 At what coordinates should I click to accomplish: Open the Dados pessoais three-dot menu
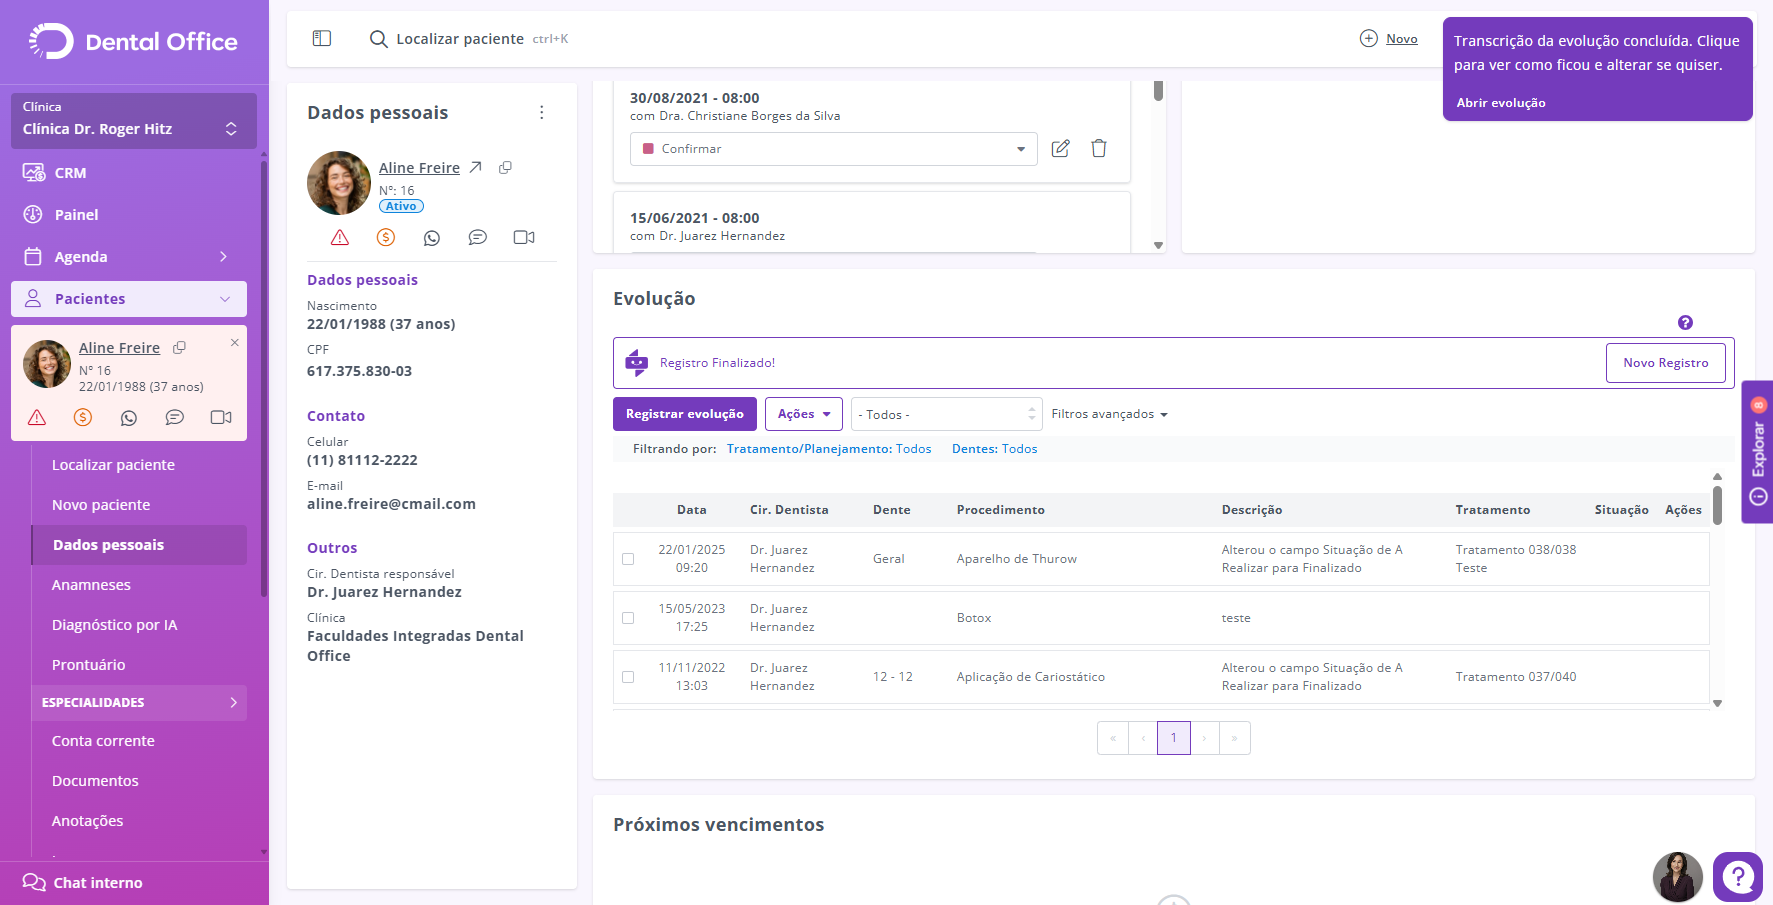coord(542,112)
